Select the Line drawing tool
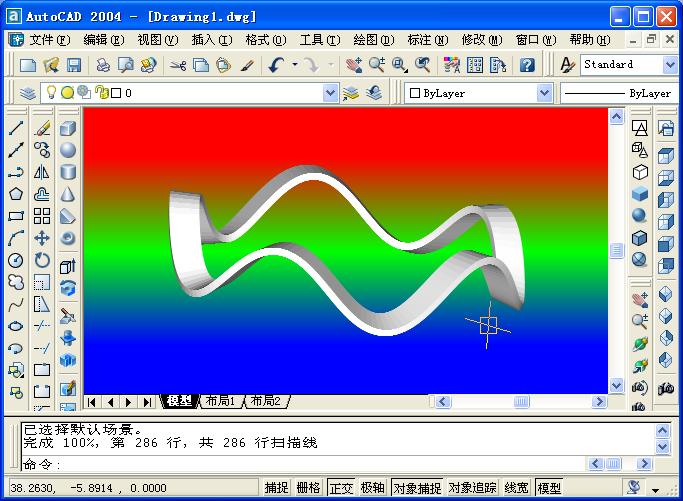Viewport: 683px width, 501px height. point(16,128)
